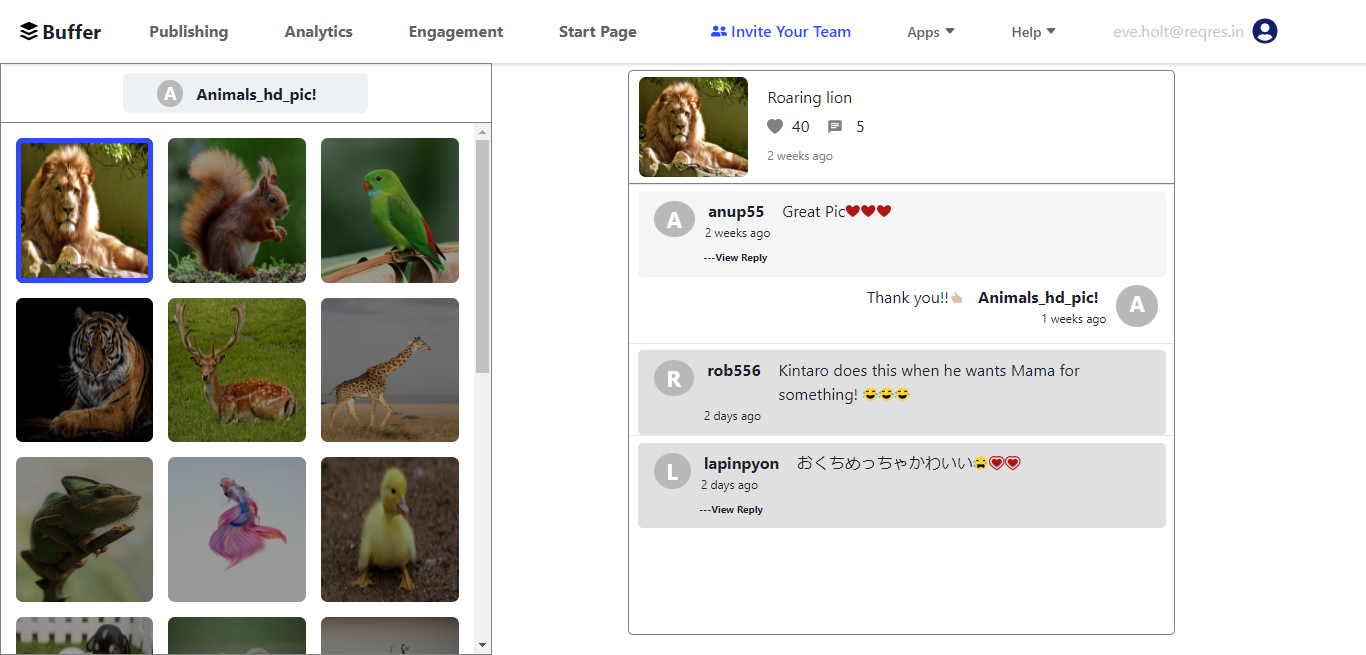Click Invite Your Team link
Screen dimensions: 1366x655
coord(780,32)
